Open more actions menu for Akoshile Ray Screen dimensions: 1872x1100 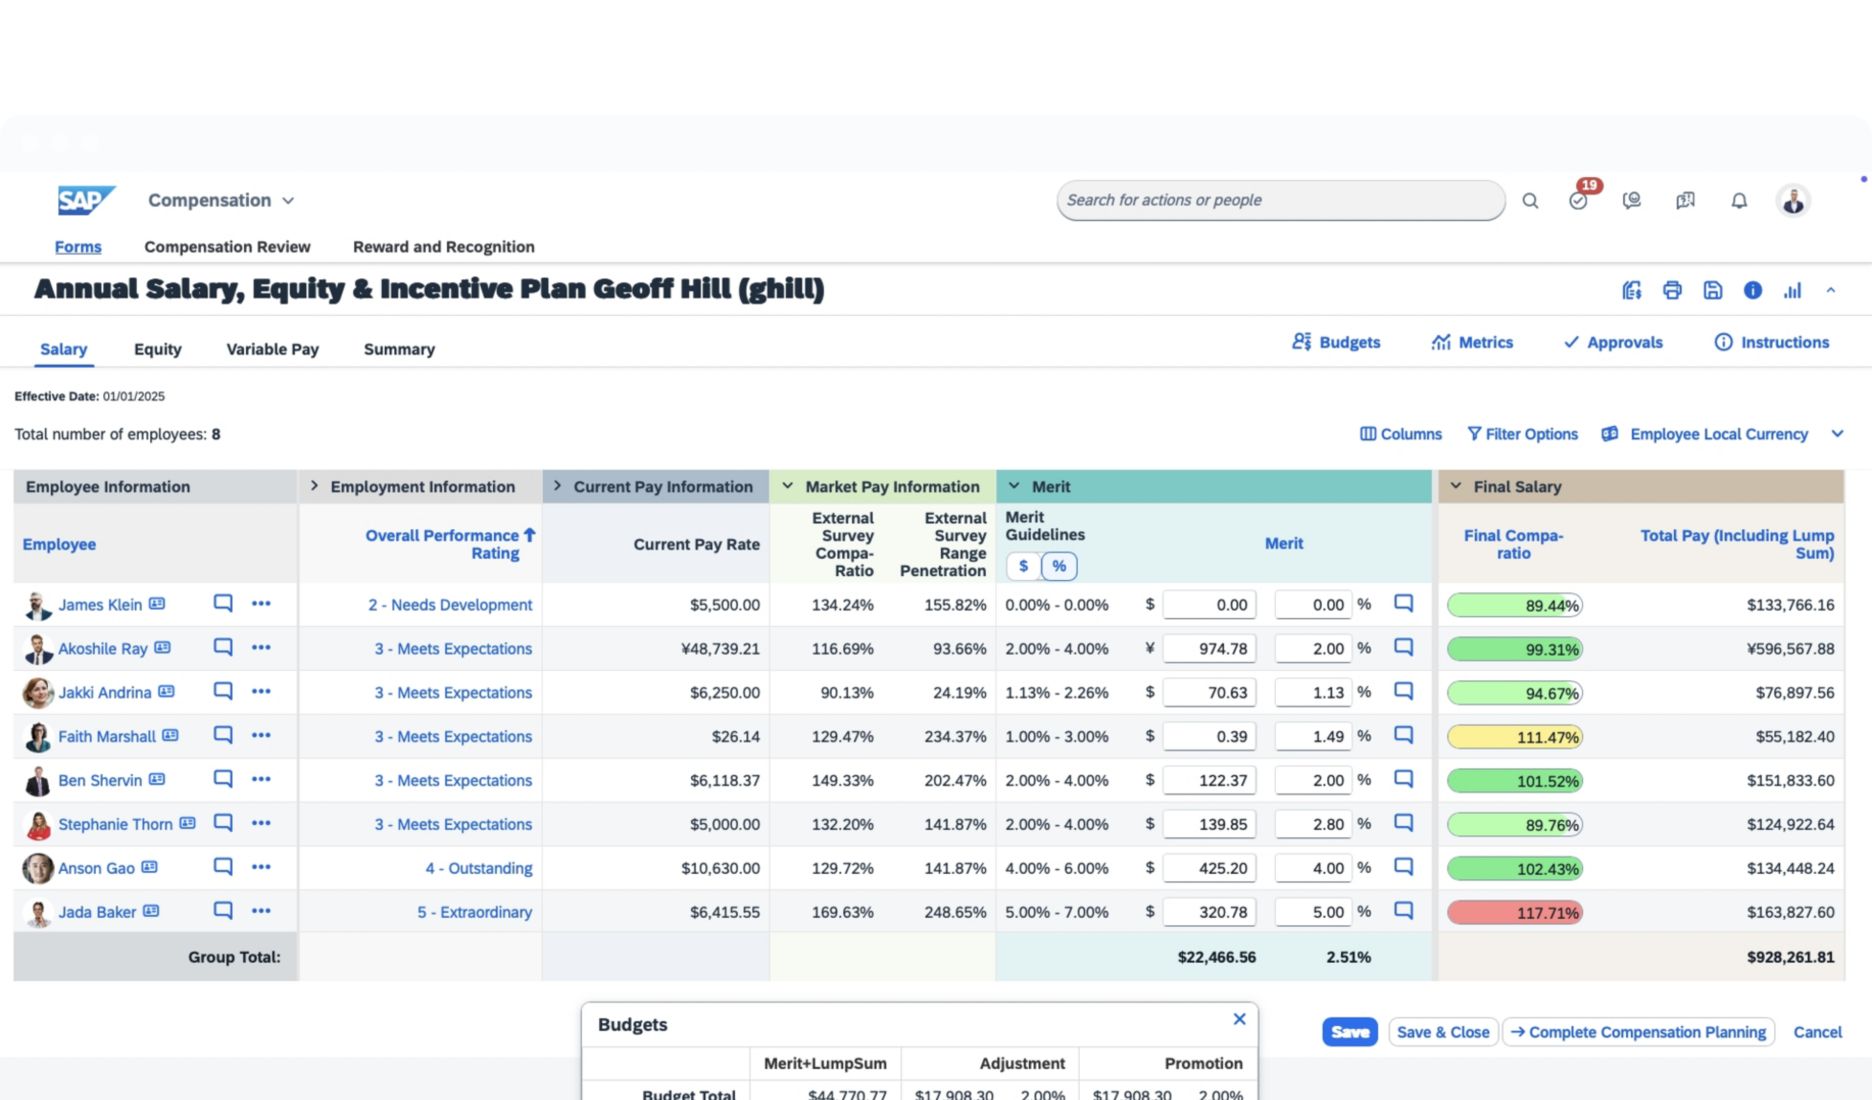point(261,648)
